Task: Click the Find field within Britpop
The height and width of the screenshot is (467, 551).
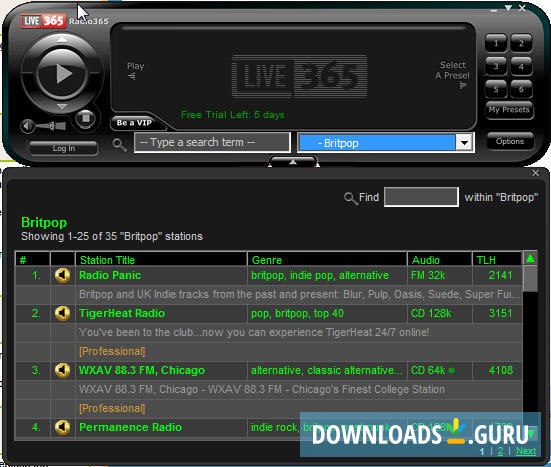Action: tap(421, 197)
